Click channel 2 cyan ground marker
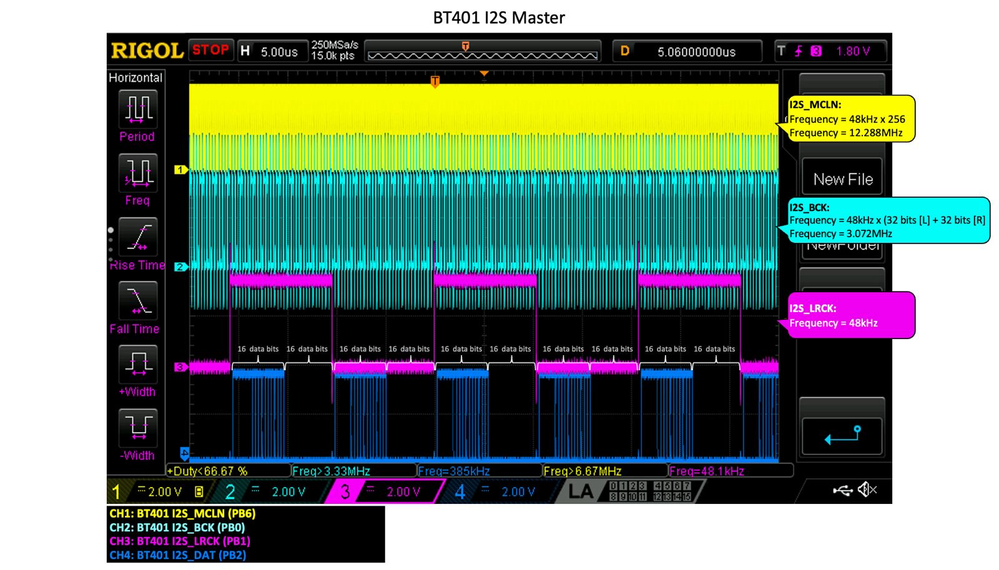 (181, 266)
